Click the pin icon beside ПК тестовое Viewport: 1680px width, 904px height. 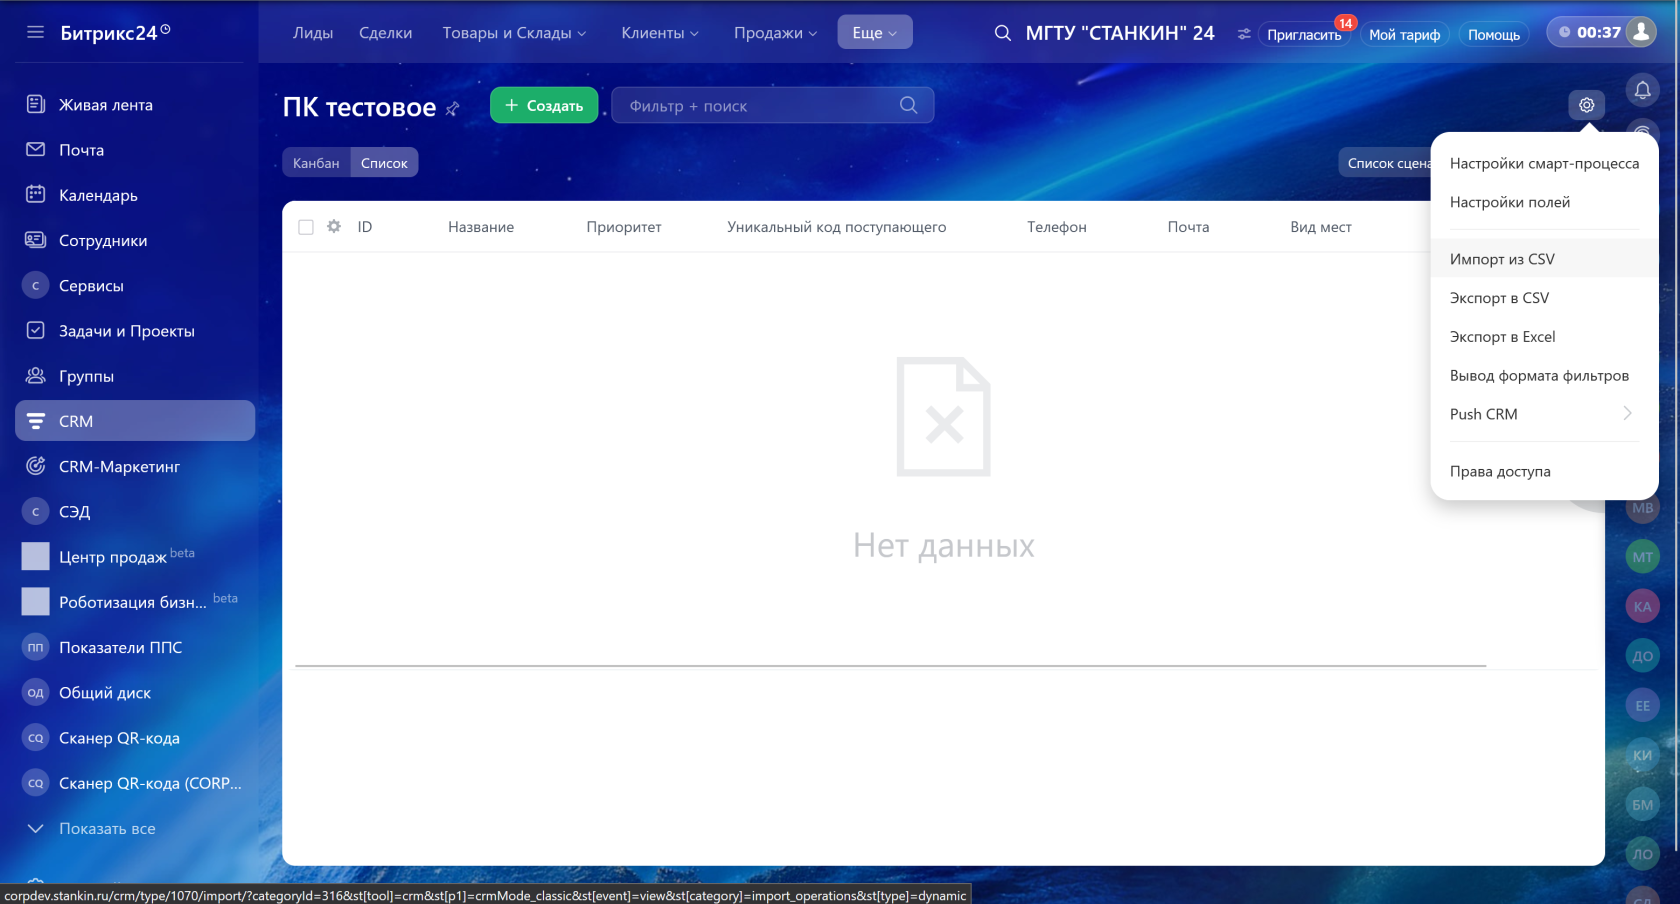pyautogui.click(x=453, y=108)
